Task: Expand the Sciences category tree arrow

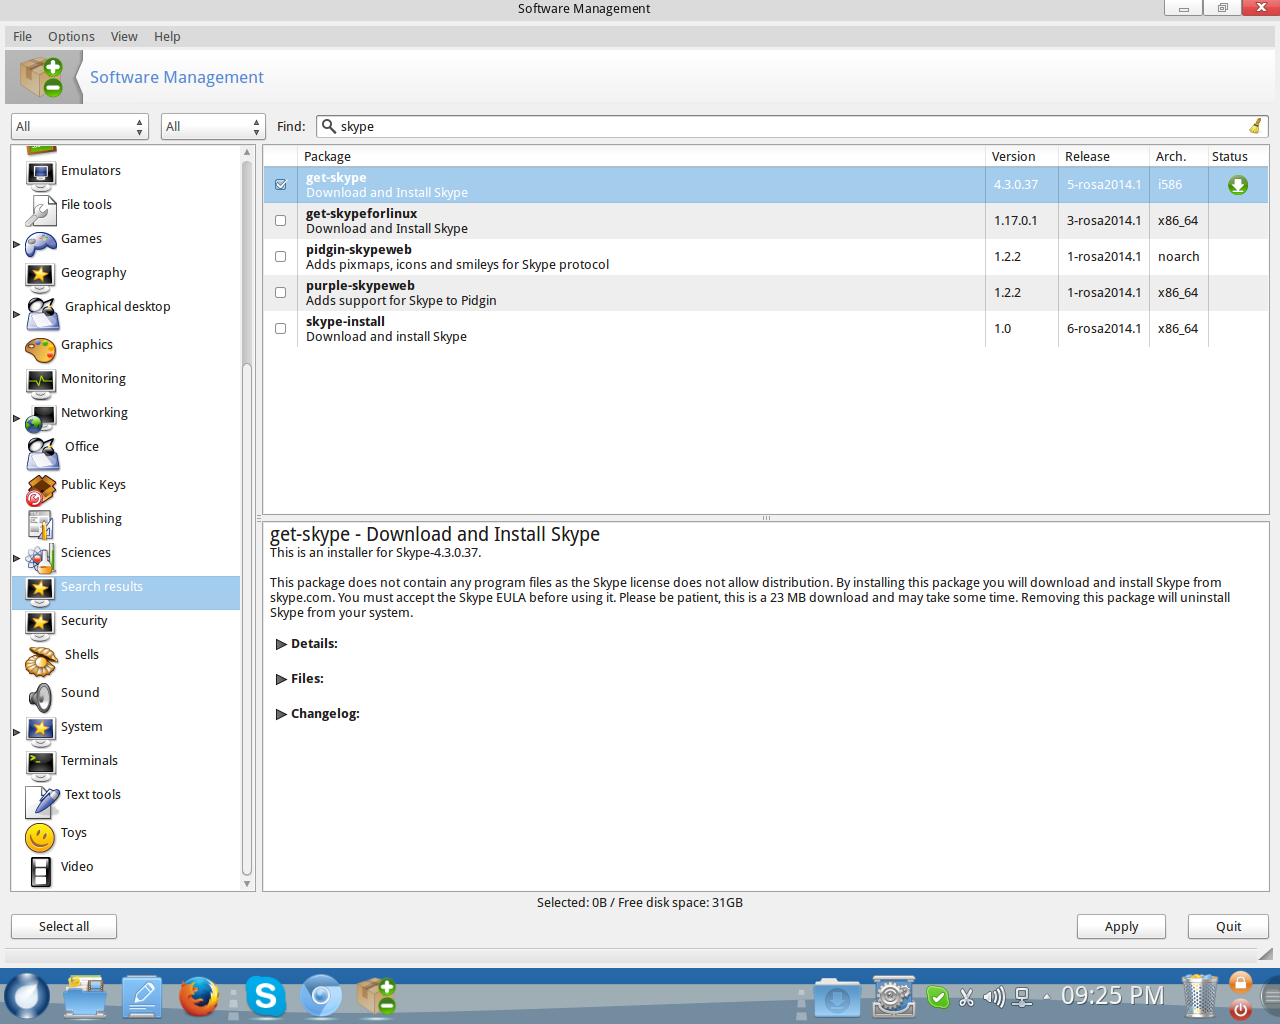Action: 16,558
